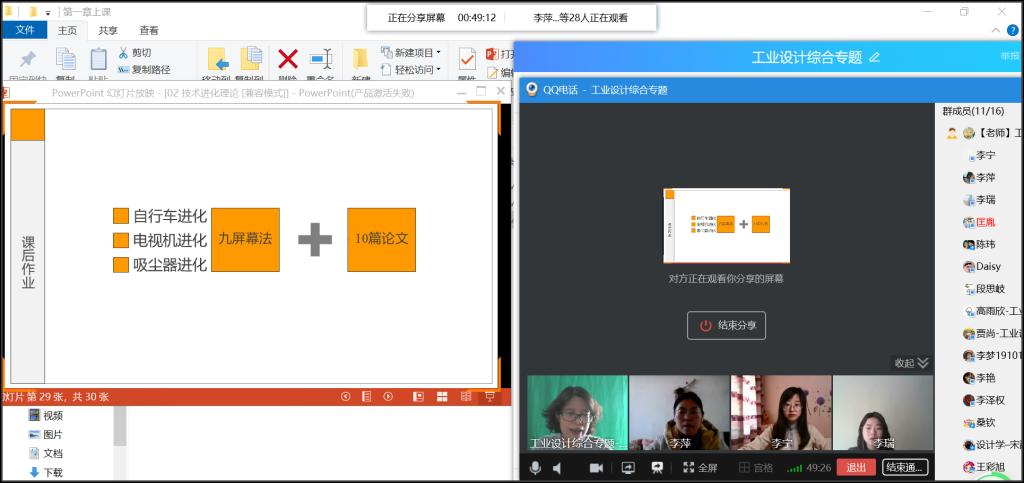Open the 查看 ribbon tab

point(148,30)
